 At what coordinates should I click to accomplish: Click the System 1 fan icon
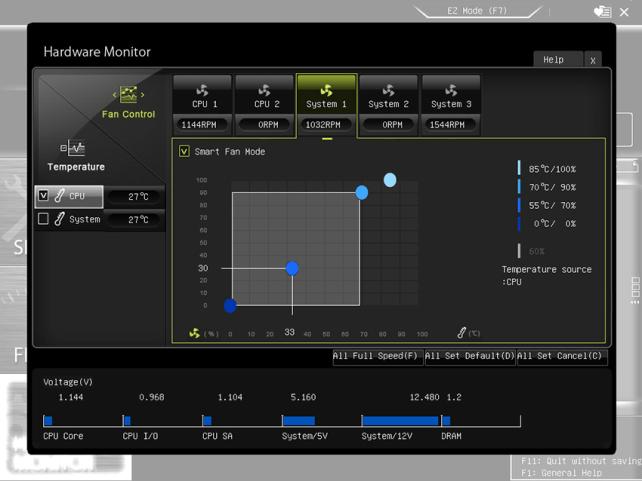click(x=326, y=90)
